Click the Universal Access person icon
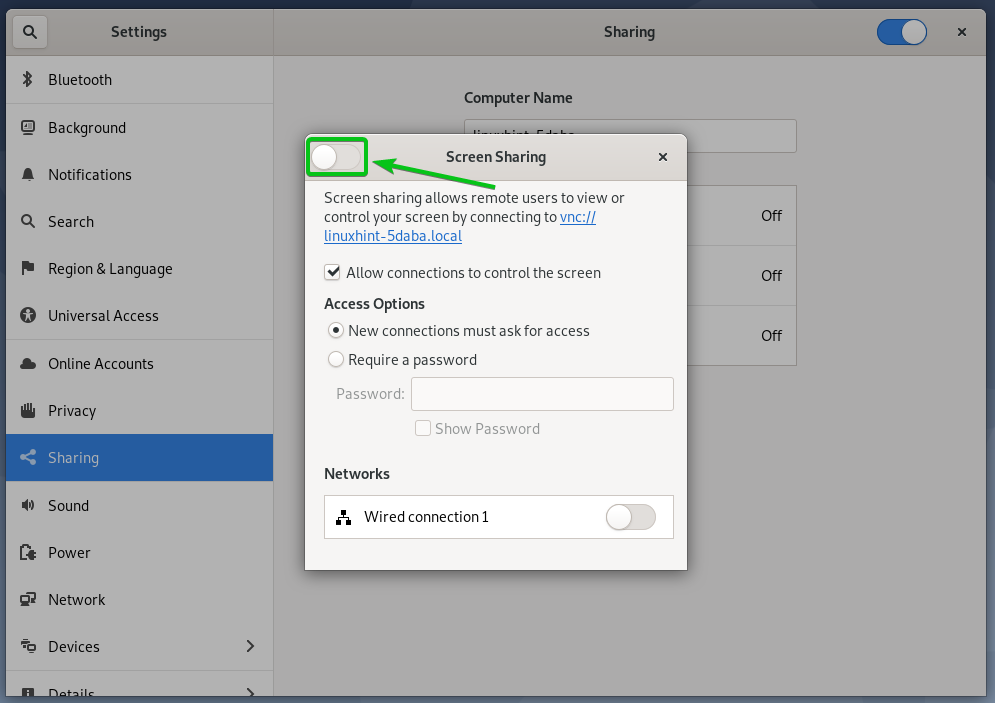The image size is (995, 703). [x=28, y=315]
